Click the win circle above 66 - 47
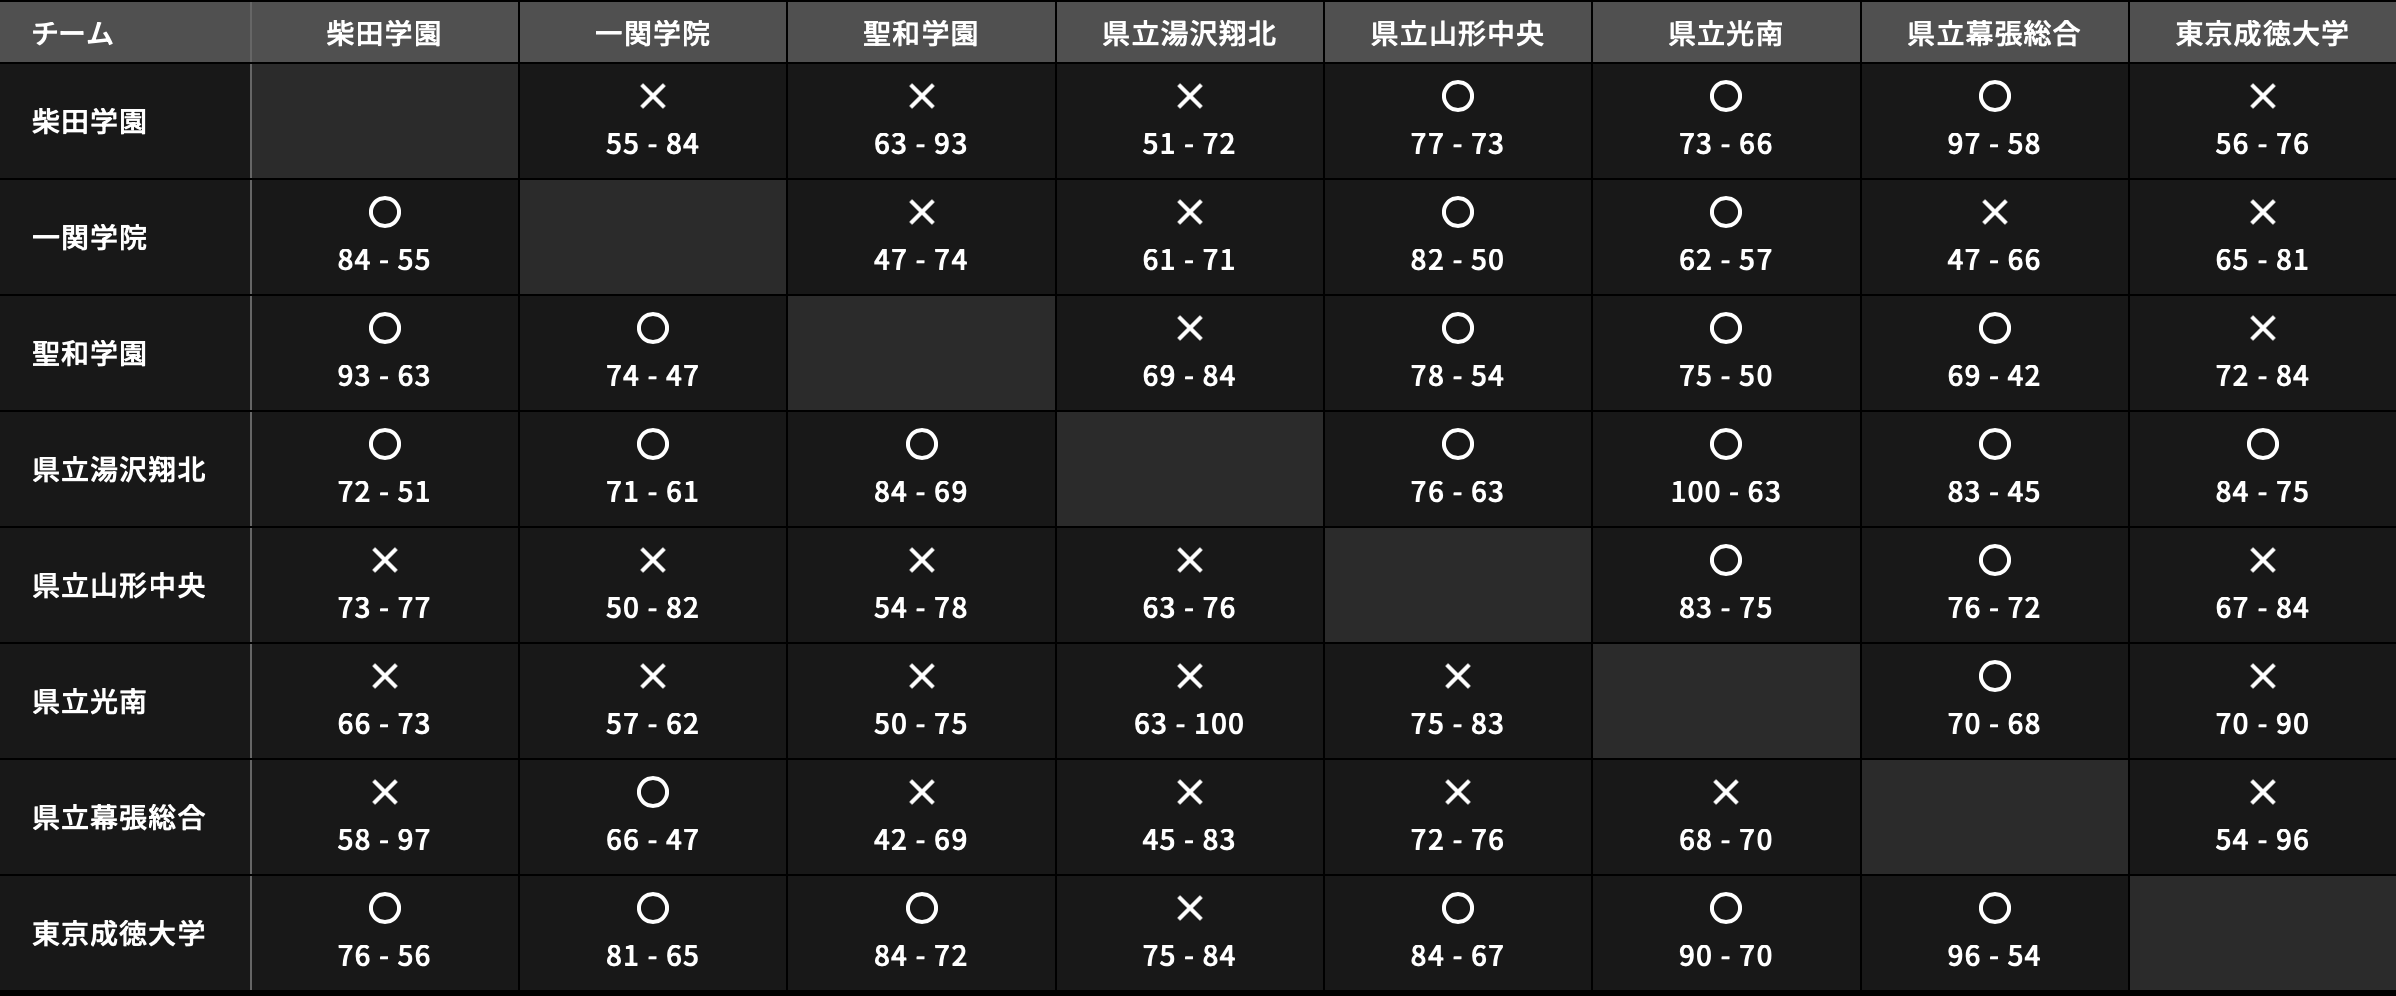 point(652,792)
